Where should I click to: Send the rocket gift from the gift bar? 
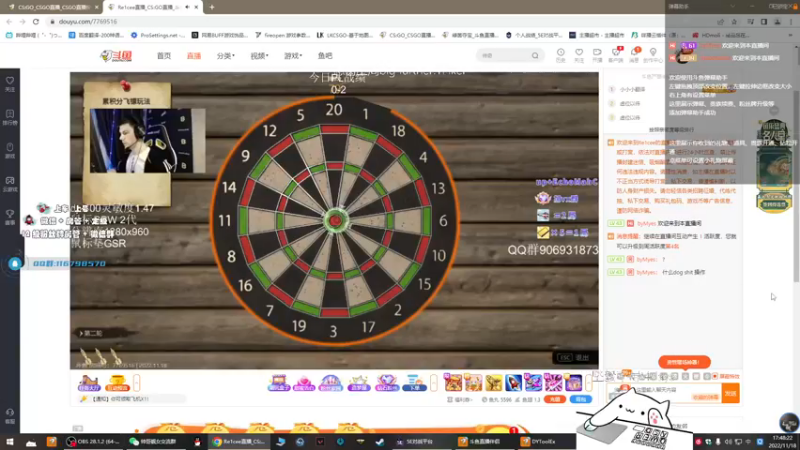pyautogui.click(x=513, y=383)
